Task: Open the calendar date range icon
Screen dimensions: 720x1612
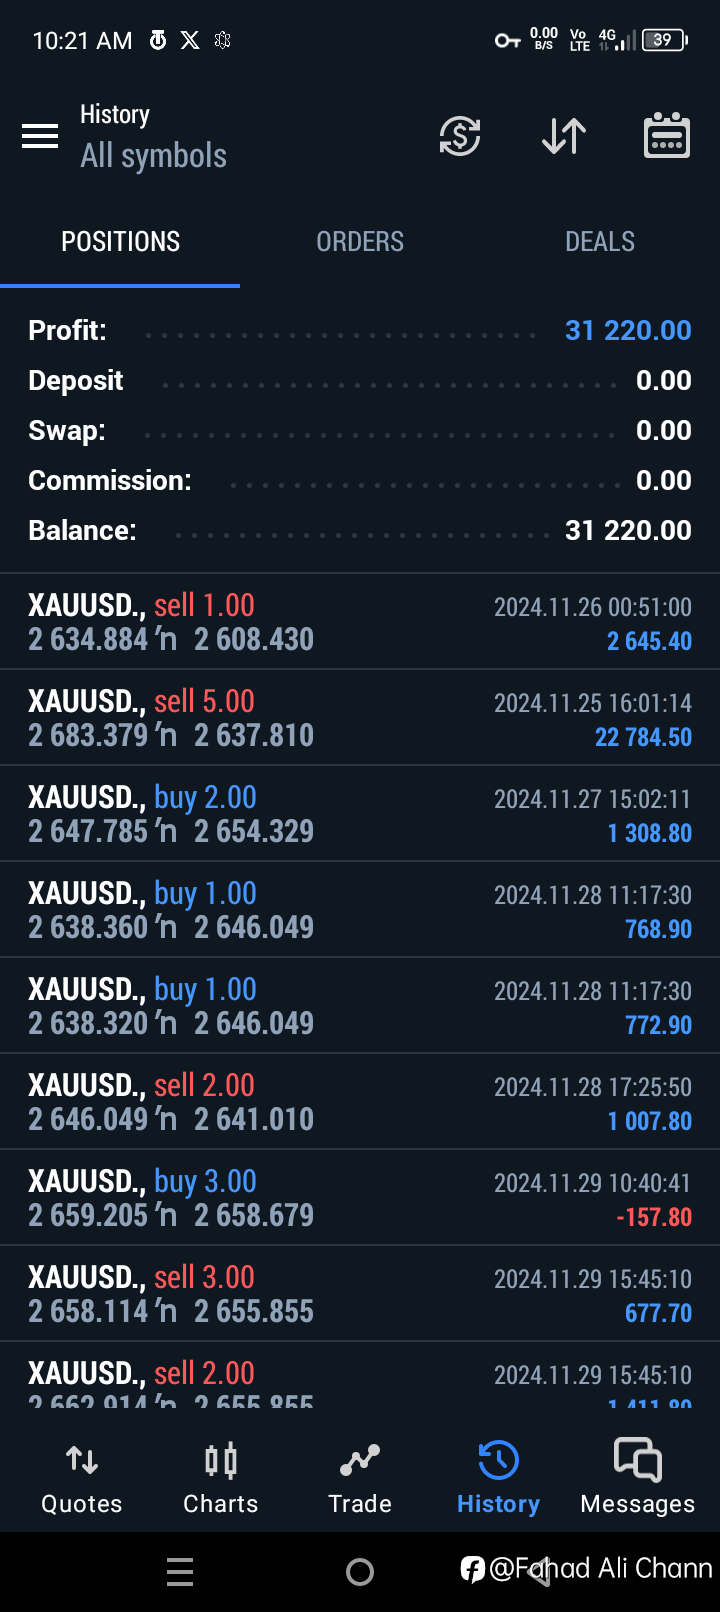Action: coord(666,136)
